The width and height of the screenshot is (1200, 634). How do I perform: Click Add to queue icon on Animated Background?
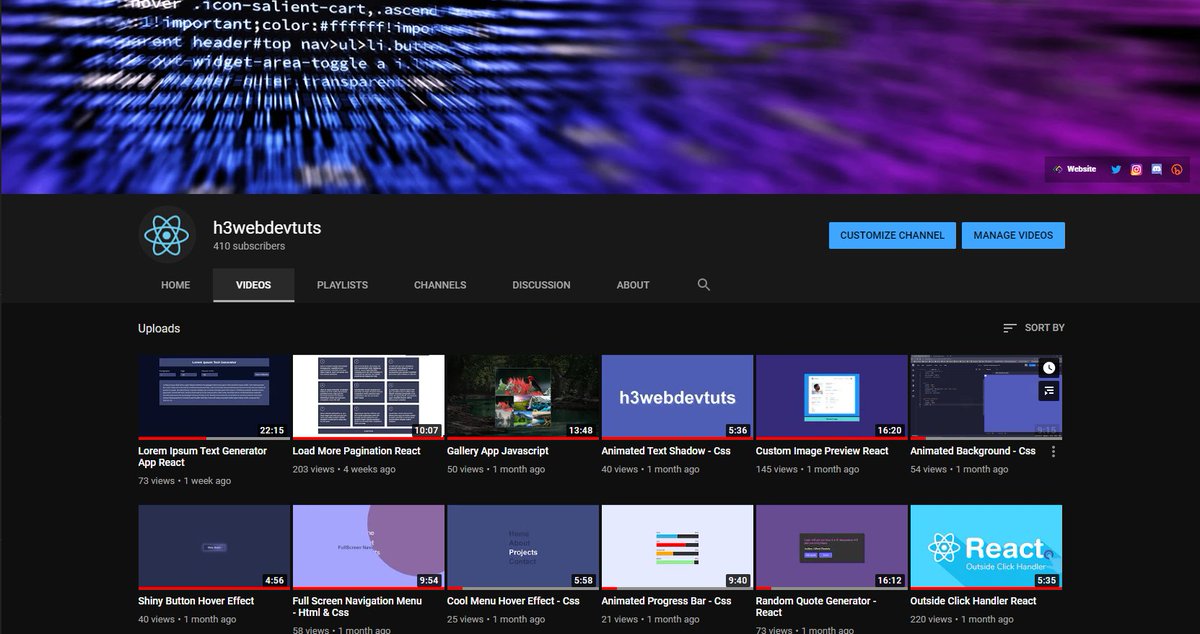[x=1048, y=392]
